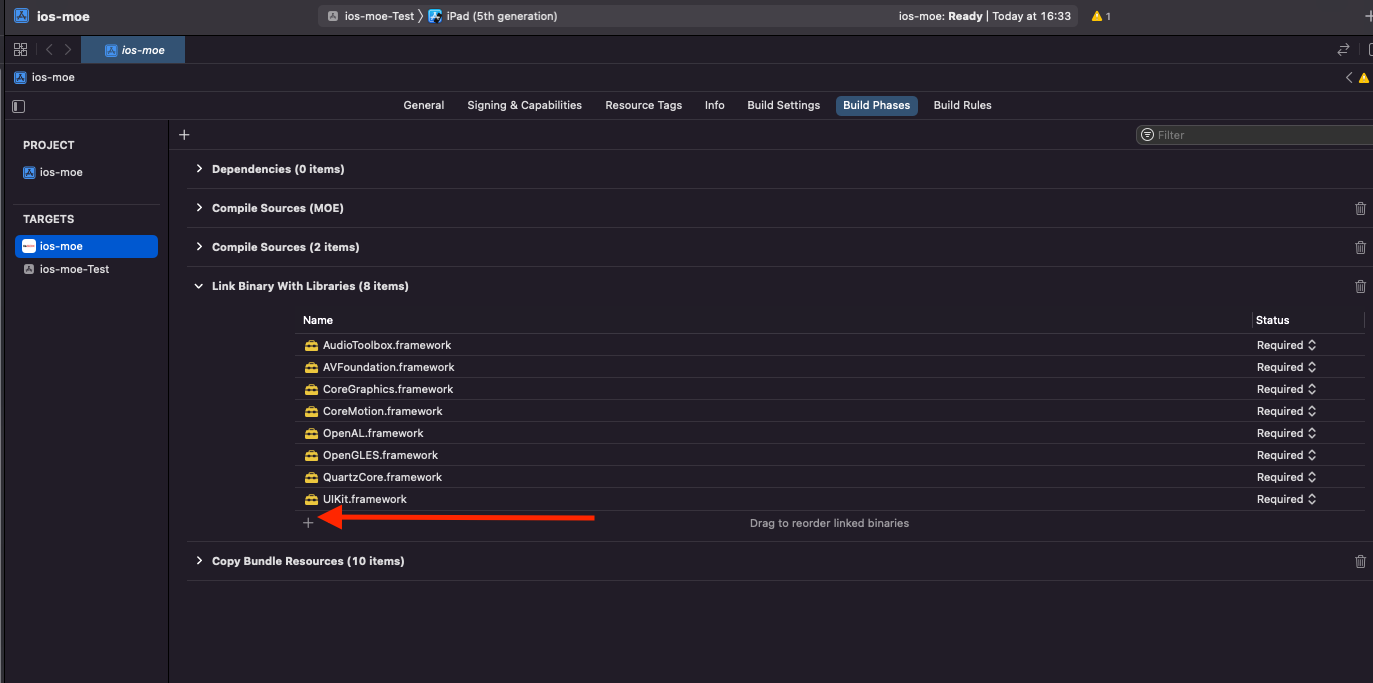Screen dimensions: 1373x683
Task: Select the ios-moe editor document tab
Action: pyautogui.click(x=133, y=50)
